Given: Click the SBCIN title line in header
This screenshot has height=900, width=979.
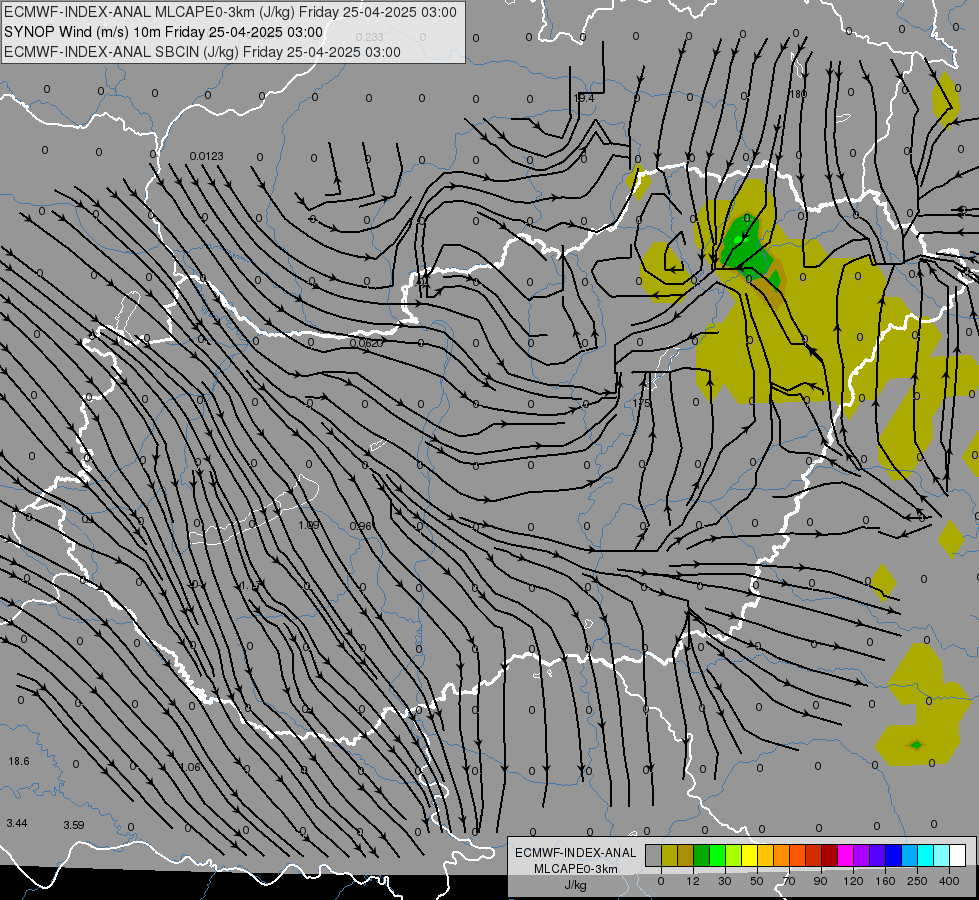Looking at the screenshot, I should (x=202, y=52).
